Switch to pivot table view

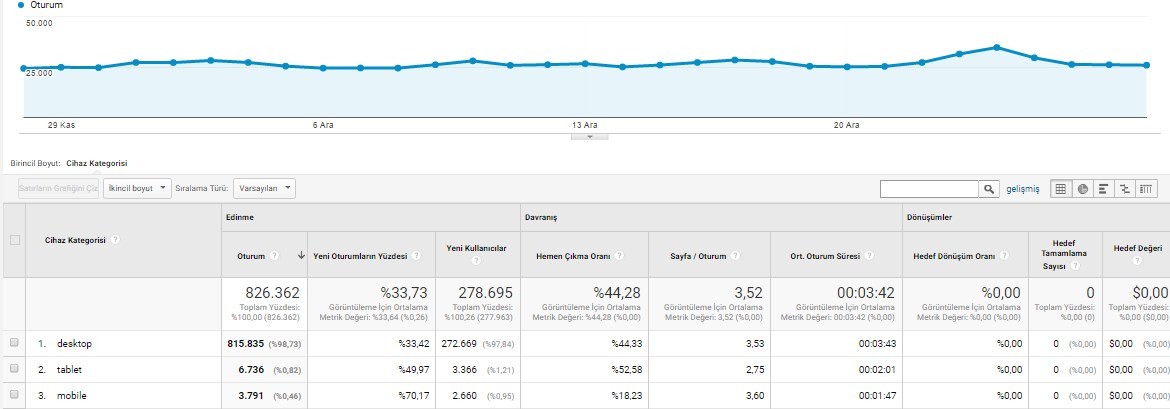(1147, 189)
